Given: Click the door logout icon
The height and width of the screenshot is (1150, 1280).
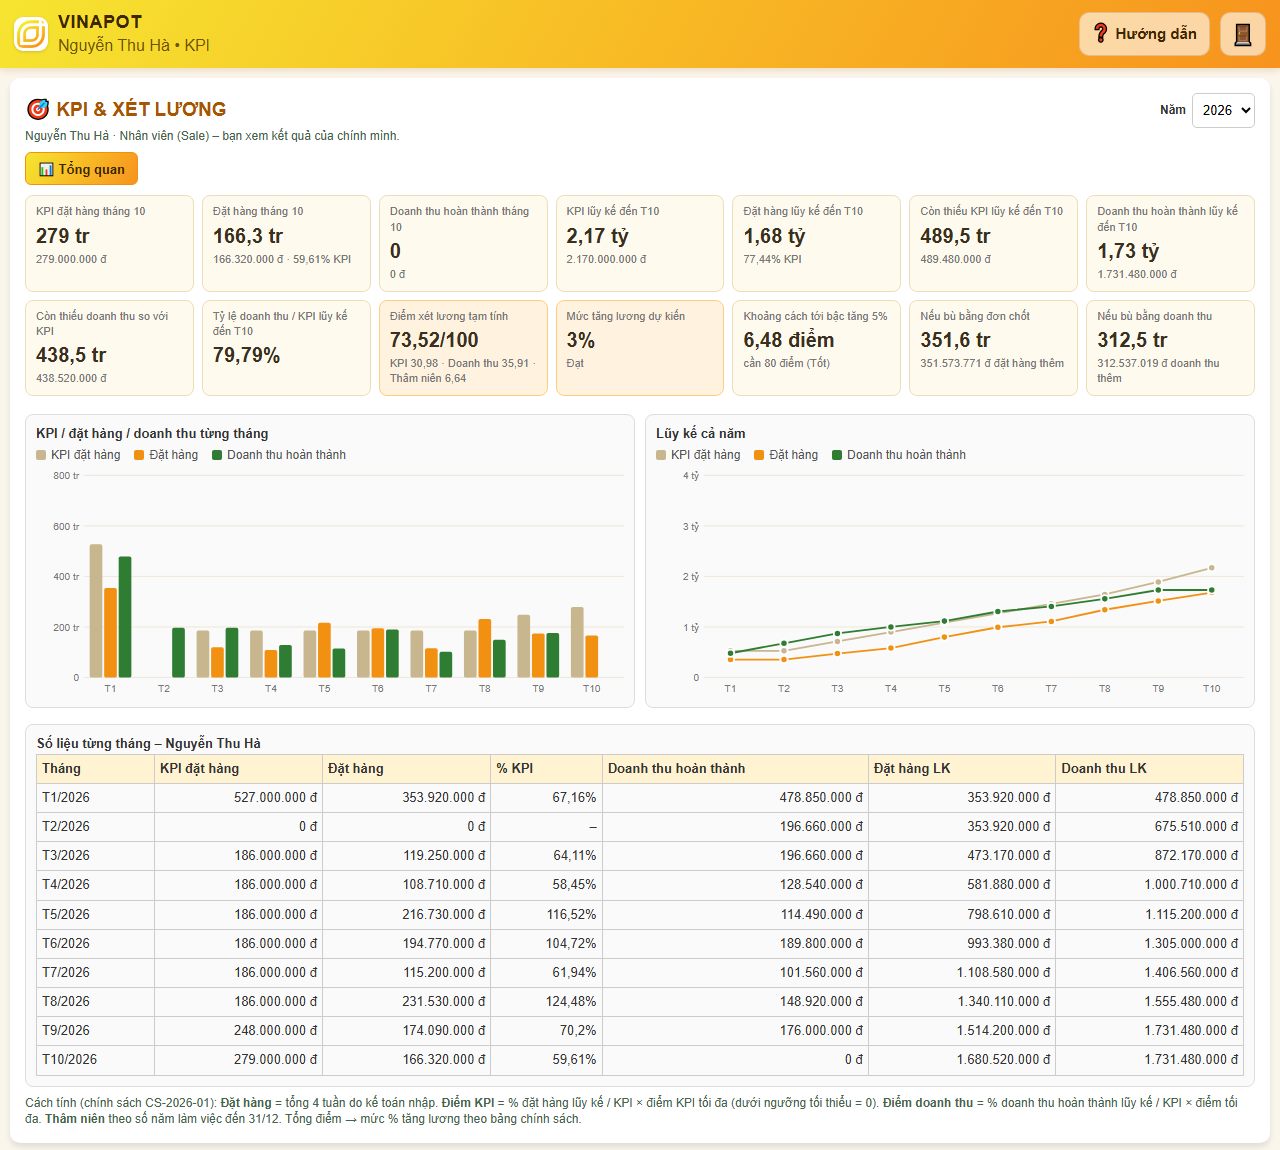Looking at the screenshot, I should tap(1243, 34).
